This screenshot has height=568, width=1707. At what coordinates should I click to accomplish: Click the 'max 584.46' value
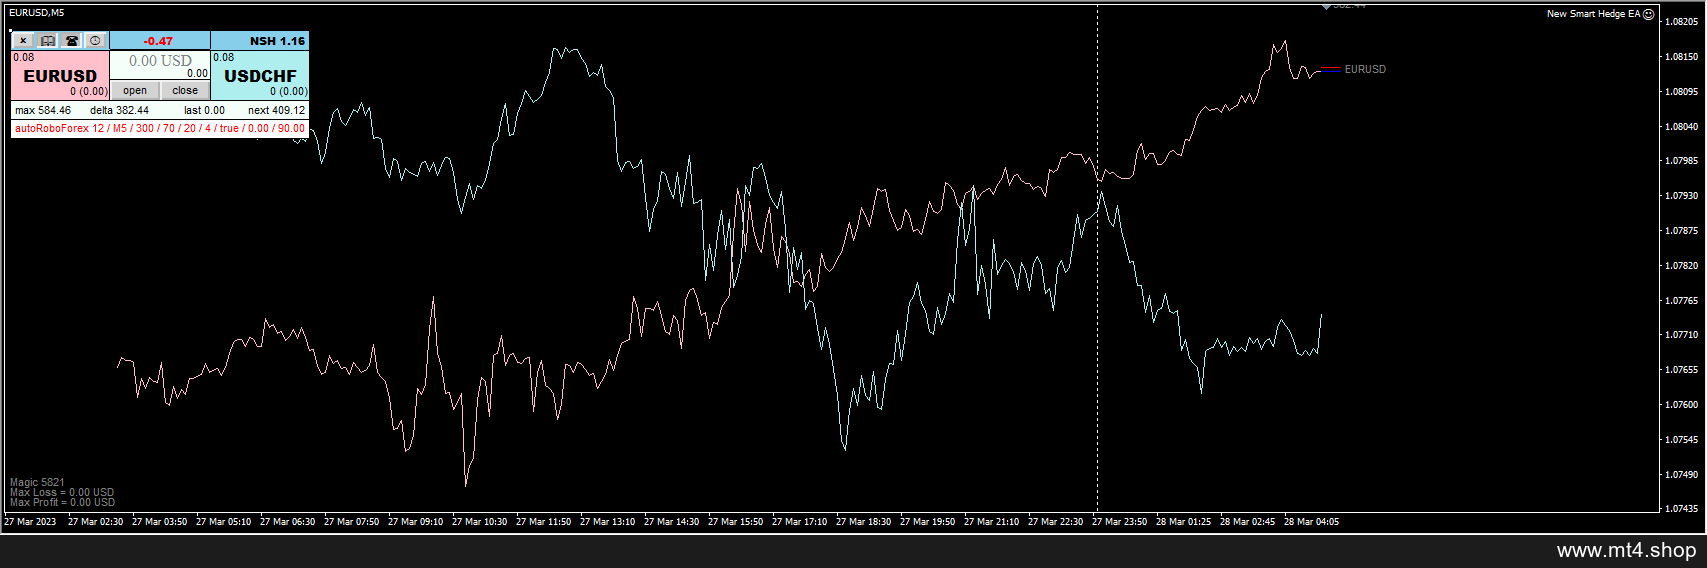(x=43, y=110)
